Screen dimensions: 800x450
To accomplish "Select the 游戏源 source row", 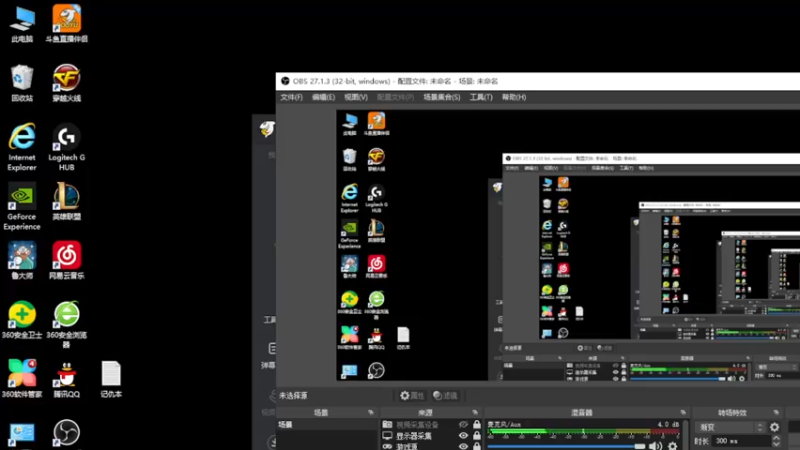I will click(x=431, y=446).
